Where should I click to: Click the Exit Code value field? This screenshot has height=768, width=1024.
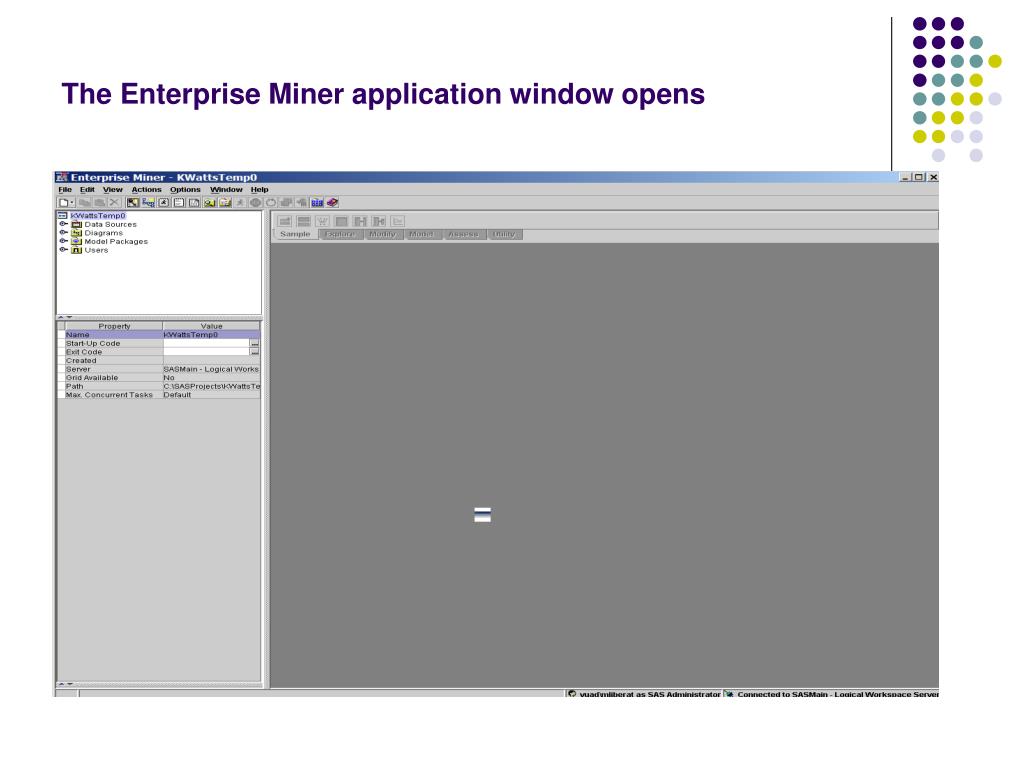click(206, 351)
